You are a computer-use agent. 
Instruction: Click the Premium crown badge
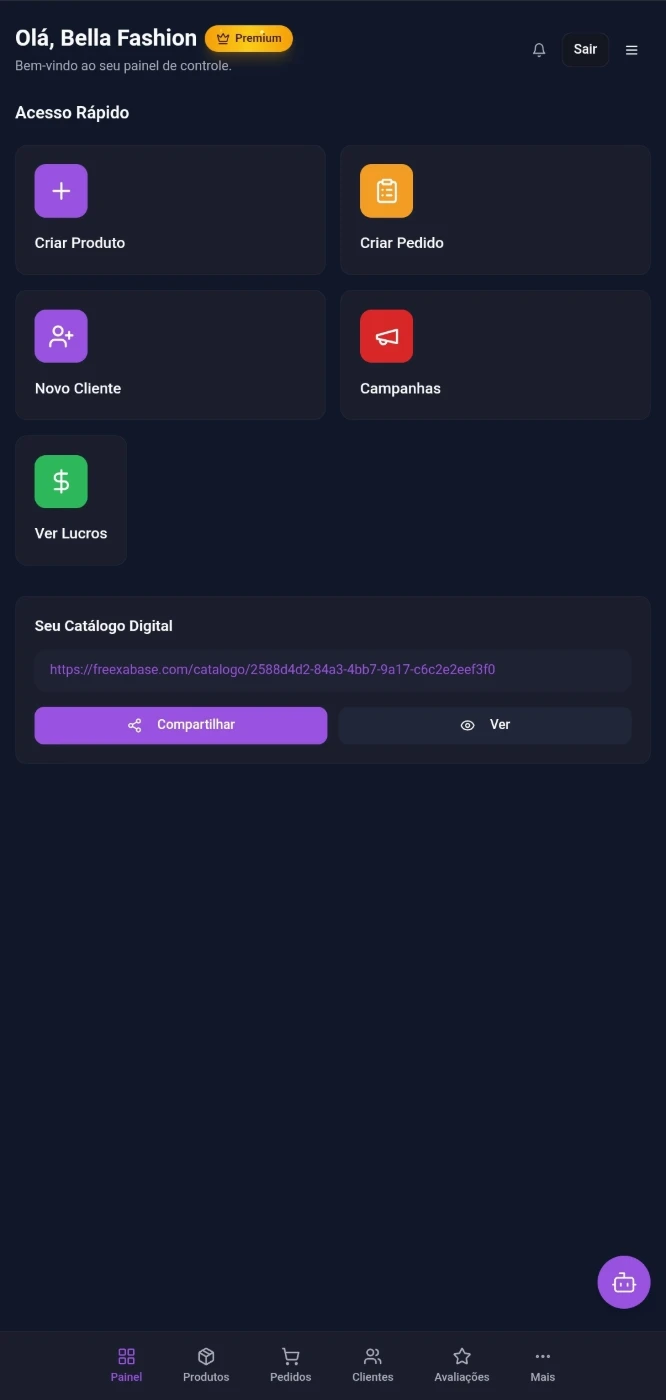(249, 39)
